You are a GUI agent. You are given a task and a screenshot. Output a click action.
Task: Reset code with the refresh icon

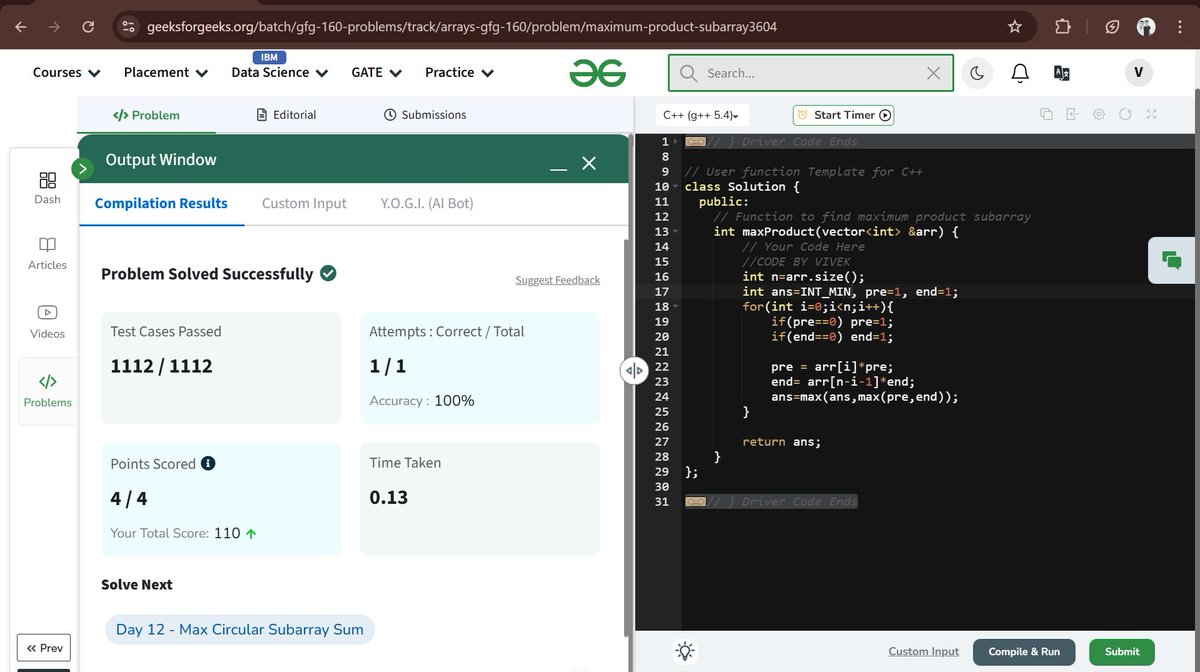tap(1125, 115)
